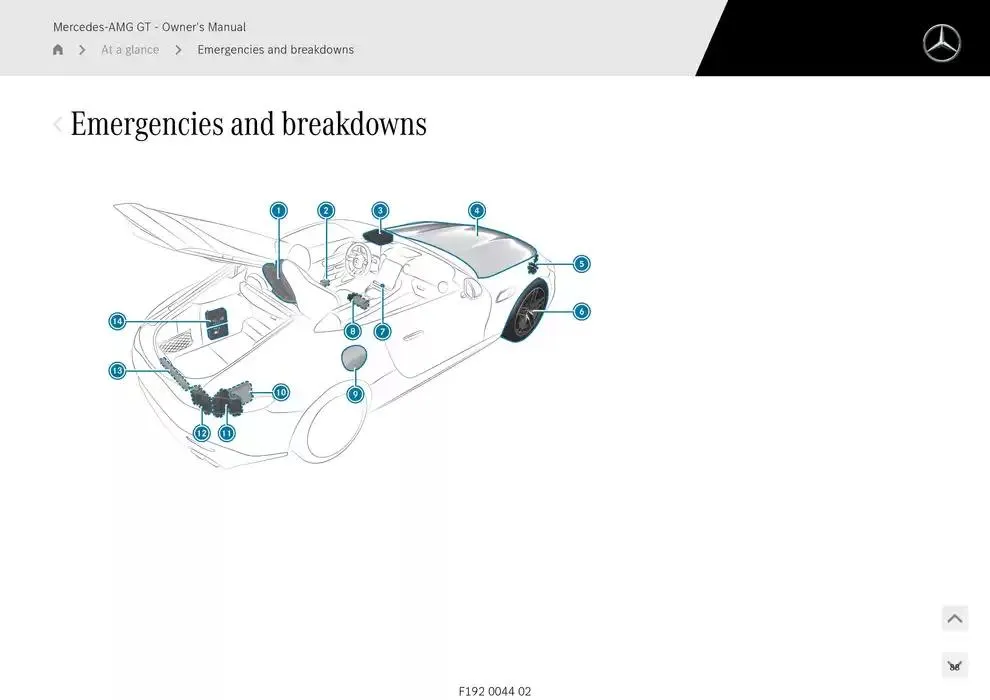
Task: Open the Mercedes-Benz star logo
Action: coord(941,43)
